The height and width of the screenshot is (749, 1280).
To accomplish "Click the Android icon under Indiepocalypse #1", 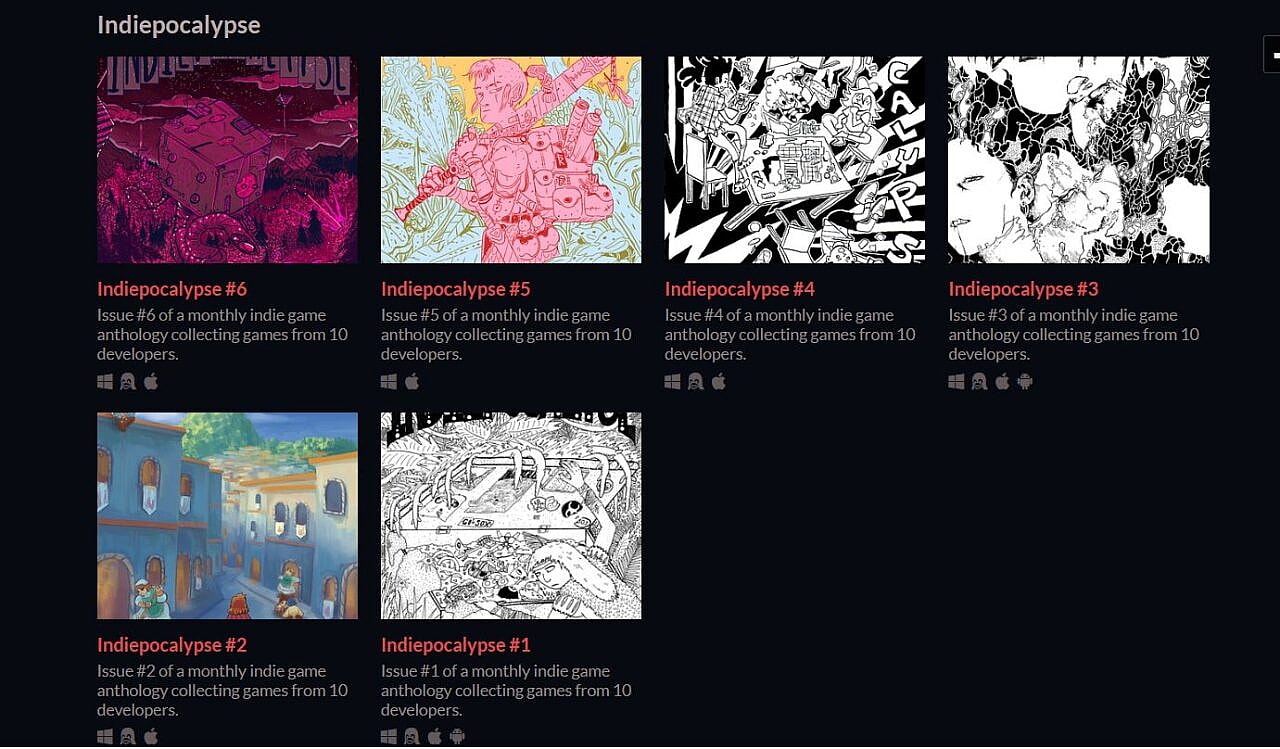I will (457, 737).
